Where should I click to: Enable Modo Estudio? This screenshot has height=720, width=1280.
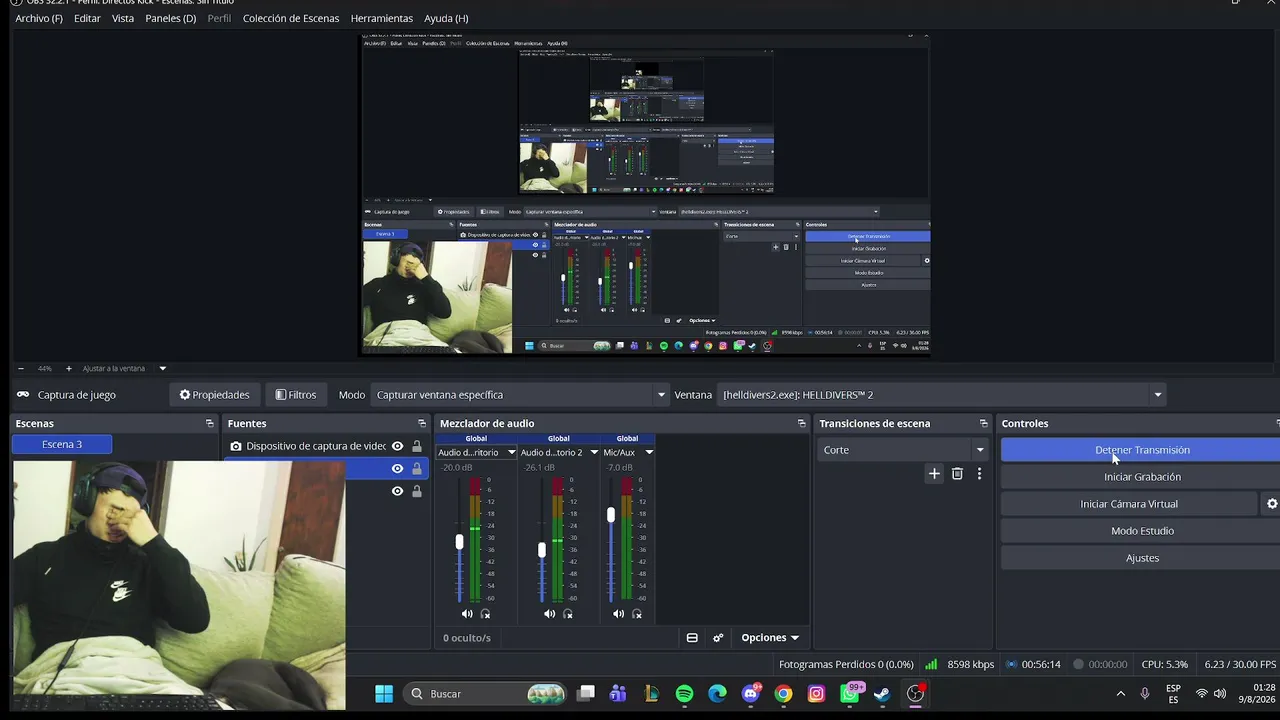tap(1142, 531)
